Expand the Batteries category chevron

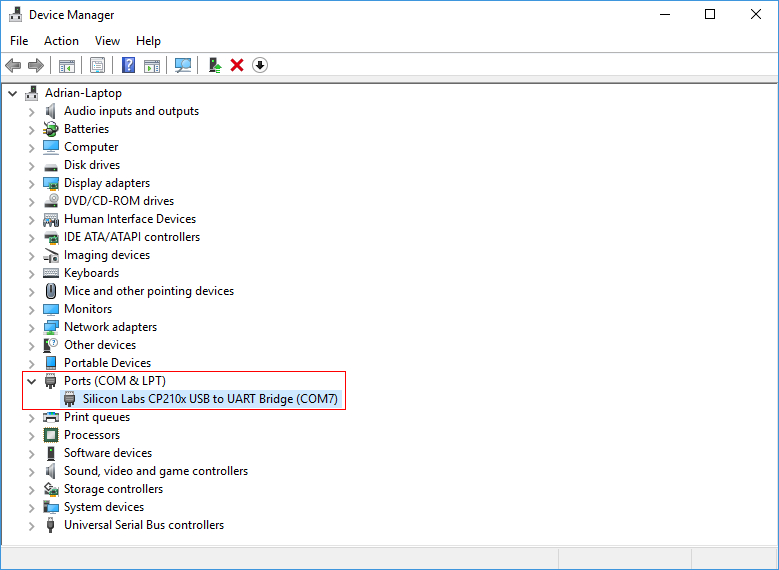31,129
